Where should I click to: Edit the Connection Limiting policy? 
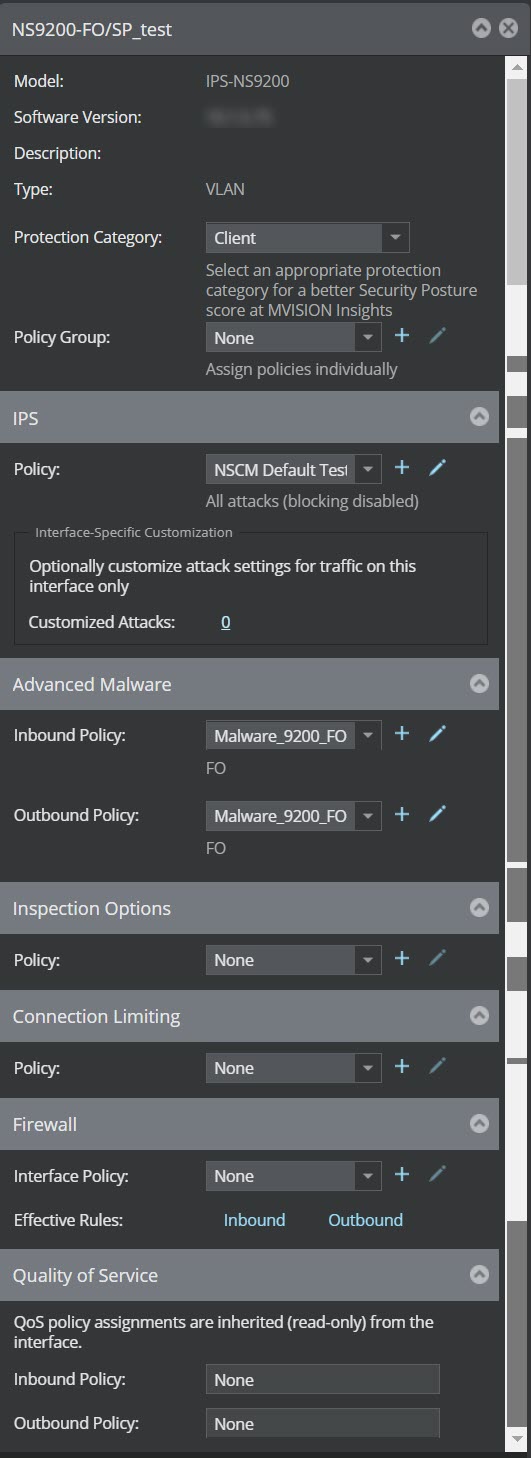pyautogui.click(x=436, y=1066)
